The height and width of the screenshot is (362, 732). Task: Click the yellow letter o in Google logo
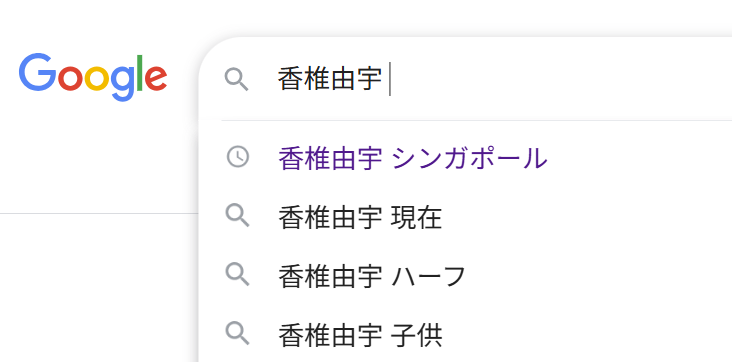[97, 78]
